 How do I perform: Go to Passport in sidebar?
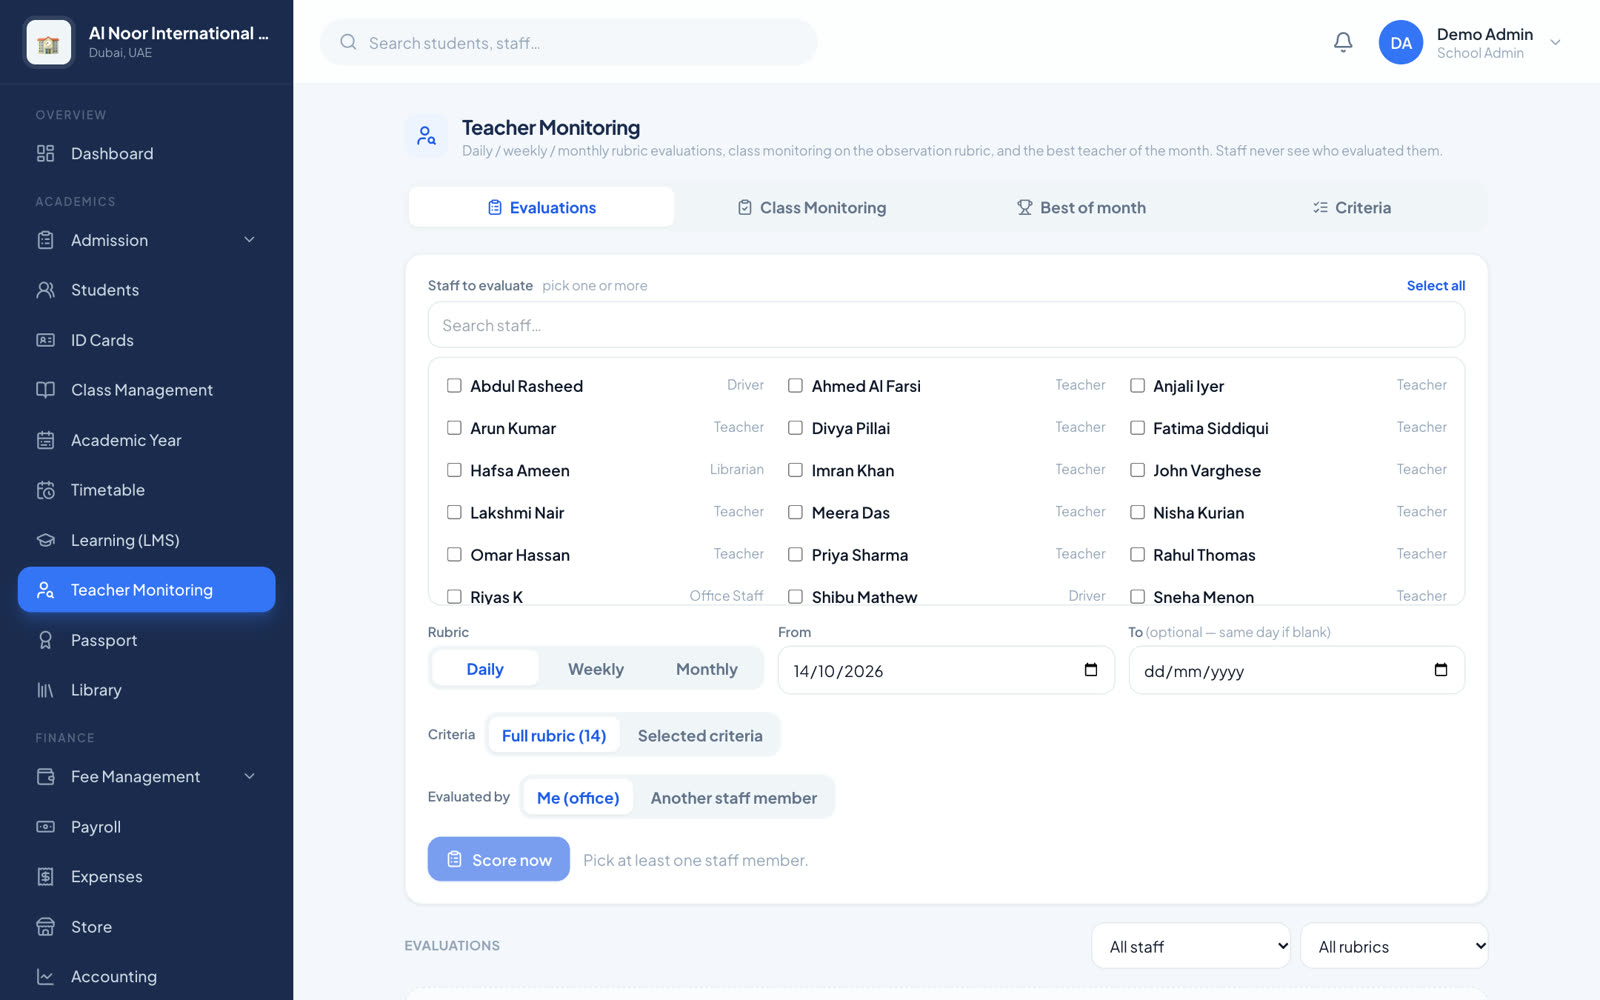click(x=146, y=640)
